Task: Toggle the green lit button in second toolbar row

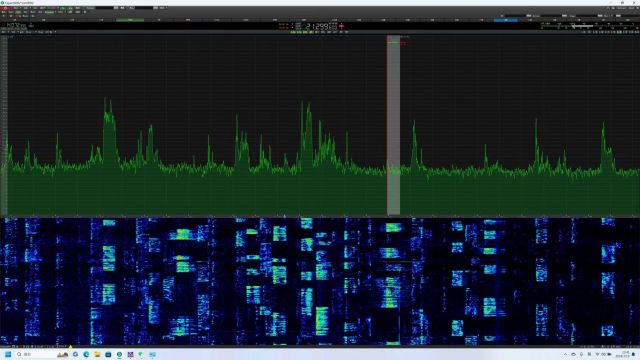Action: pos(49,12)
